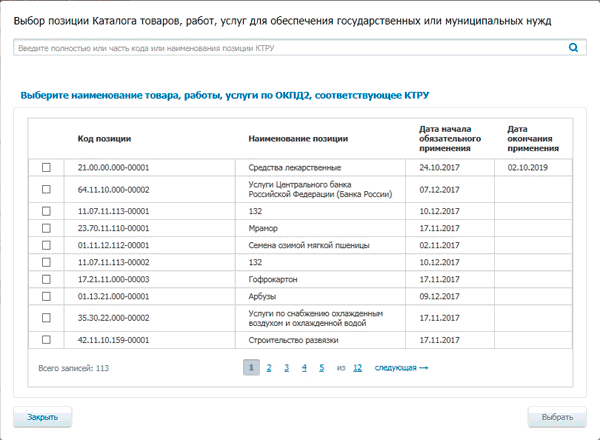Viewport: 600px width, 440px height.
Task: Go to page 2 of results
Action: point(269,368)
